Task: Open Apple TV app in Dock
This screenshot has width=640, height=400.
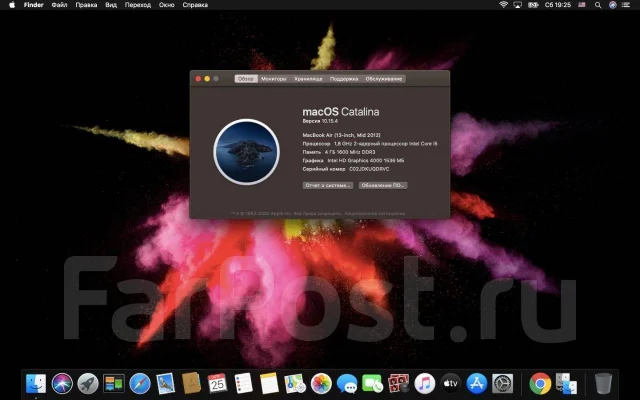Action: [x=451, y=384]
